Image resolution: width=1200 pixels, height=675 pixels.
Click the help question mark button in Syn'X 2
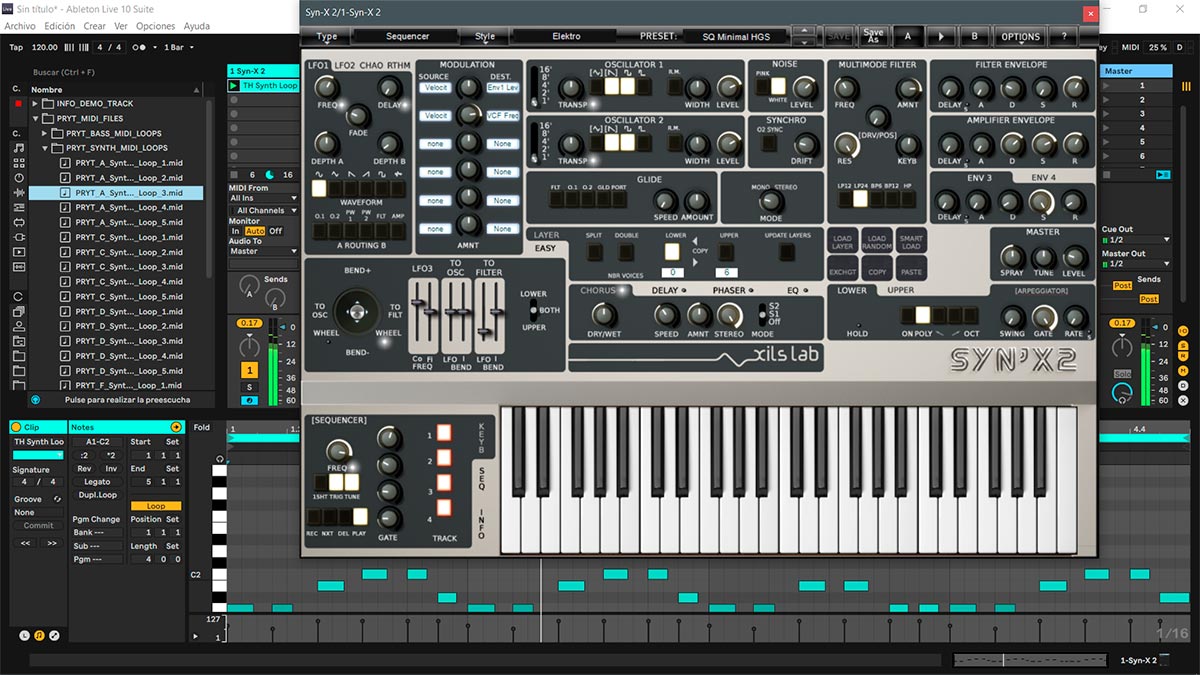pyautogui.click(x=1063, y=36)
